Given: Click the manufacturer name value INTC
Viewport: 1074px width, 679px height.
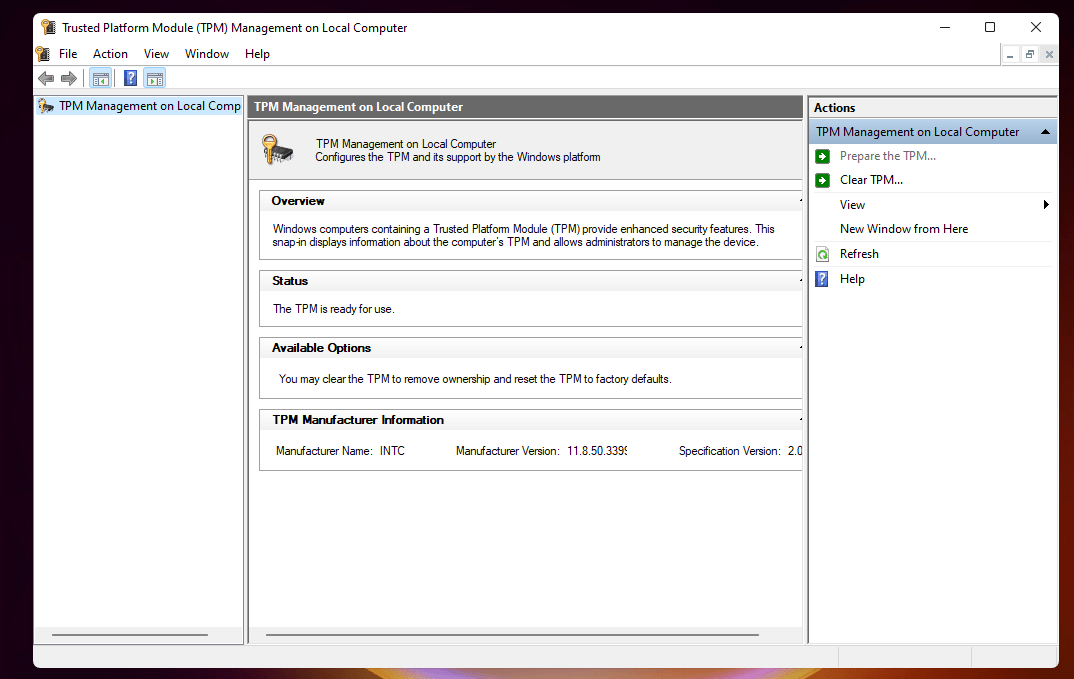Looking at the screenshot, I should click(392, 451).
